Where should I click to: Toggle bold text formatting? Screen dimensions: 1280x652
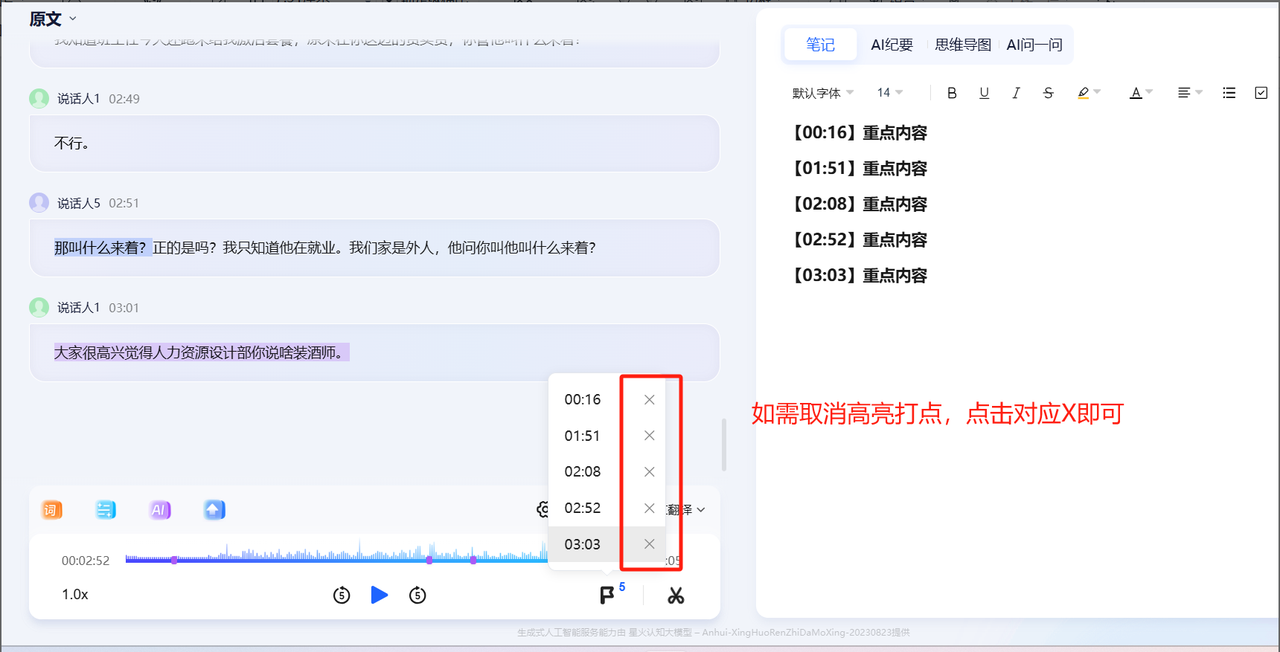tap(952, 93)
